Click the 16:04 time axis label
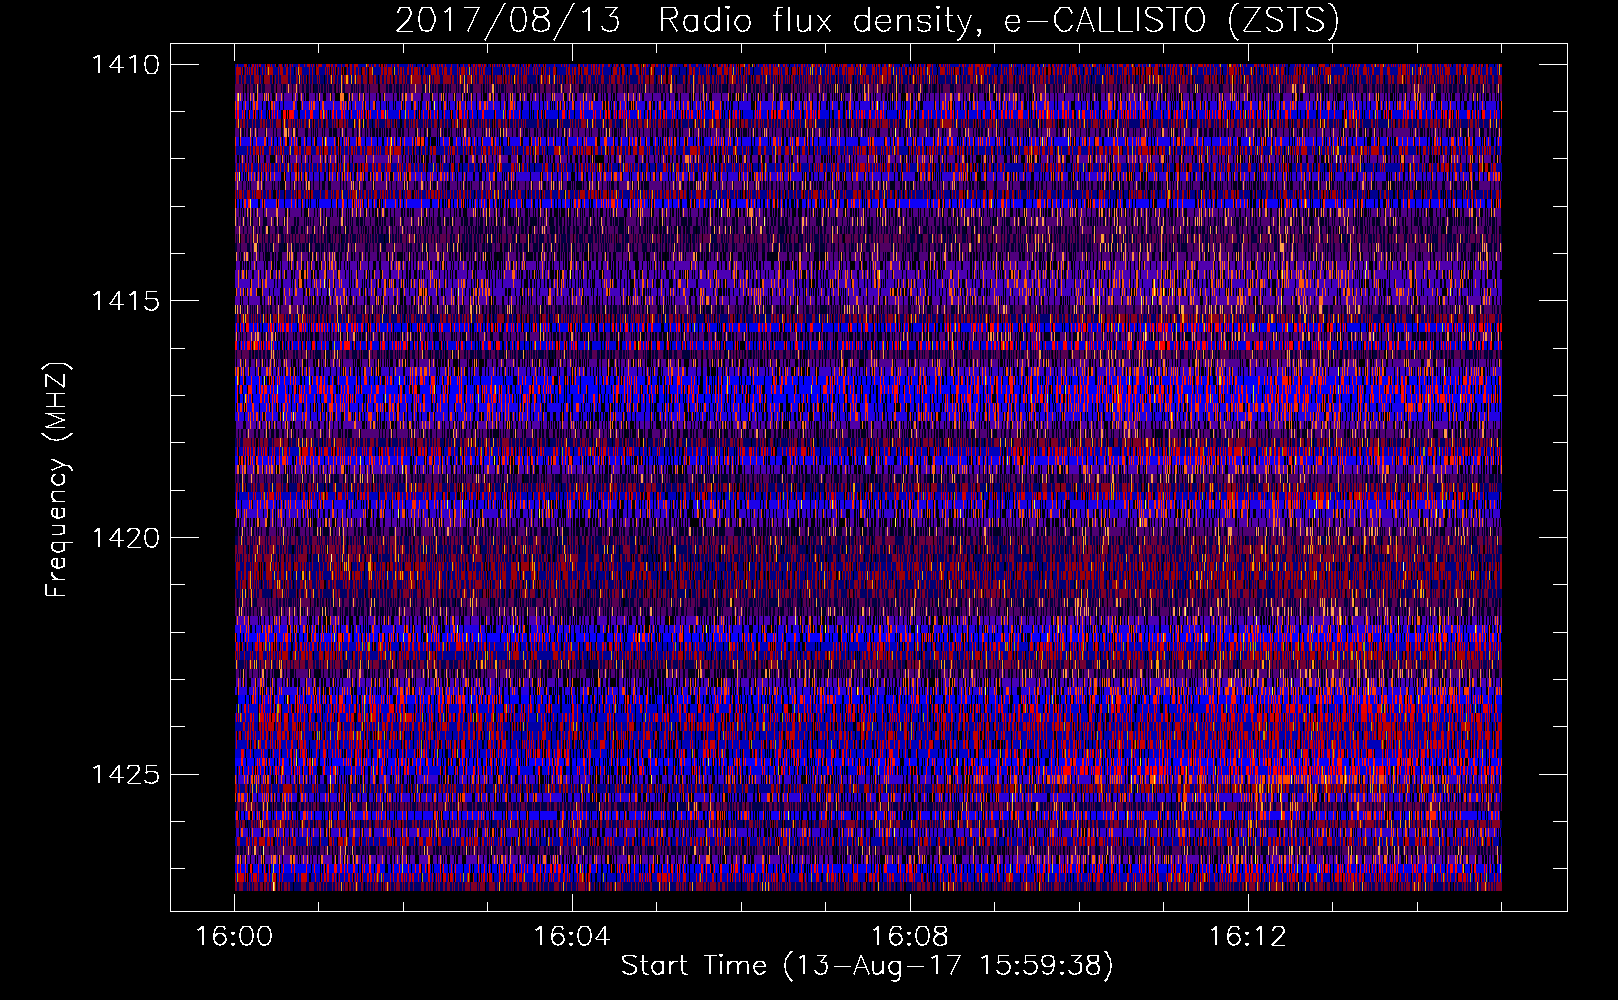The width and height of the screenshot is (1618, 1000). coord(572,937)
